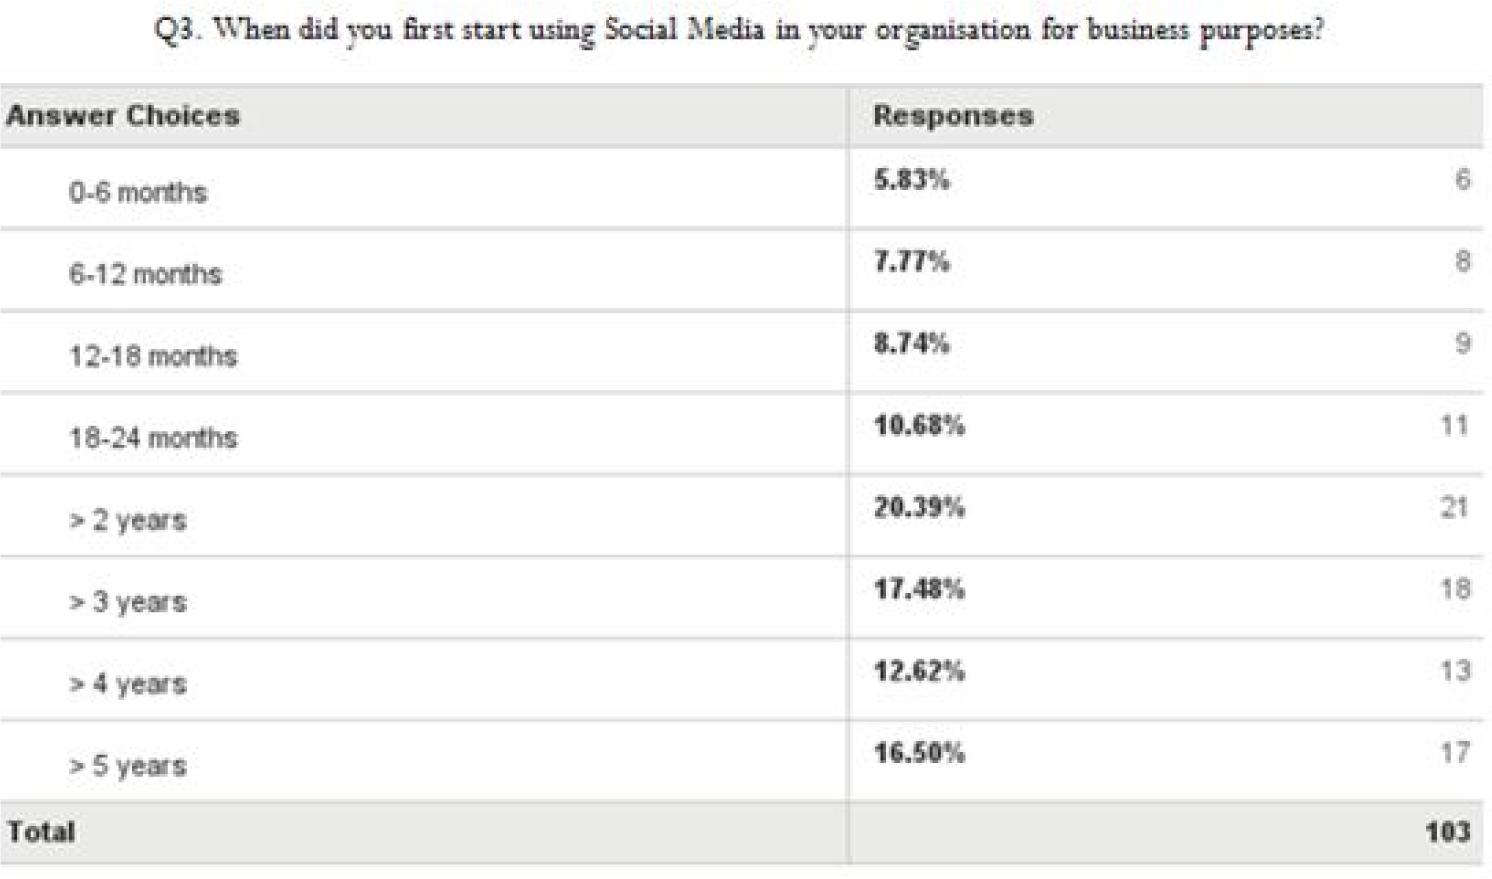Image resolution: width=1492 pixels, height=879 pixels.
Task: Select the > 2 years answer row
Action: [x=741, y=517]
